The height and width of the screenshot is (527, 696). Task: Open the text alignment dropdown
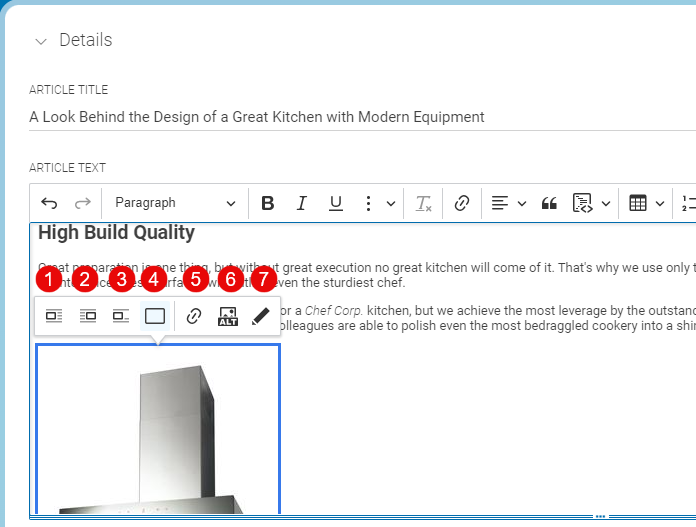(x=509, y=203)
